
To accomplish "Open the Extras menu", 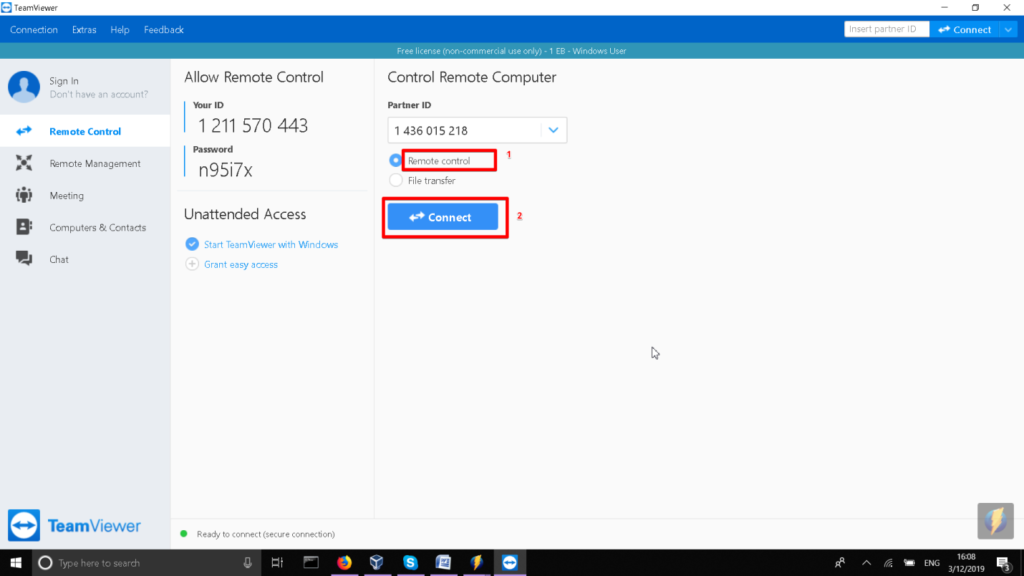I will tap(84, 29).
